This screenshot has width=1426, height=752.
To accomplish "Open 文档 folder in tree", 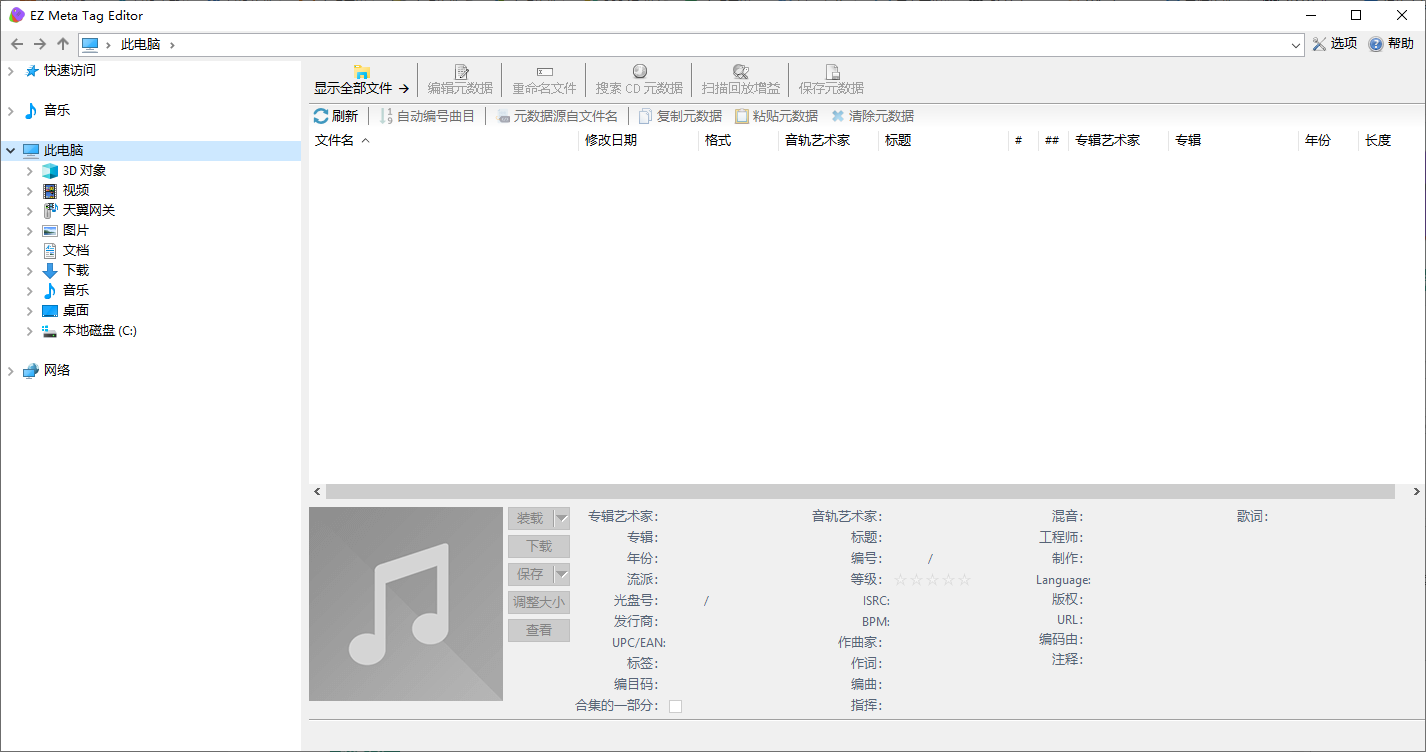I will click(76, 251).
